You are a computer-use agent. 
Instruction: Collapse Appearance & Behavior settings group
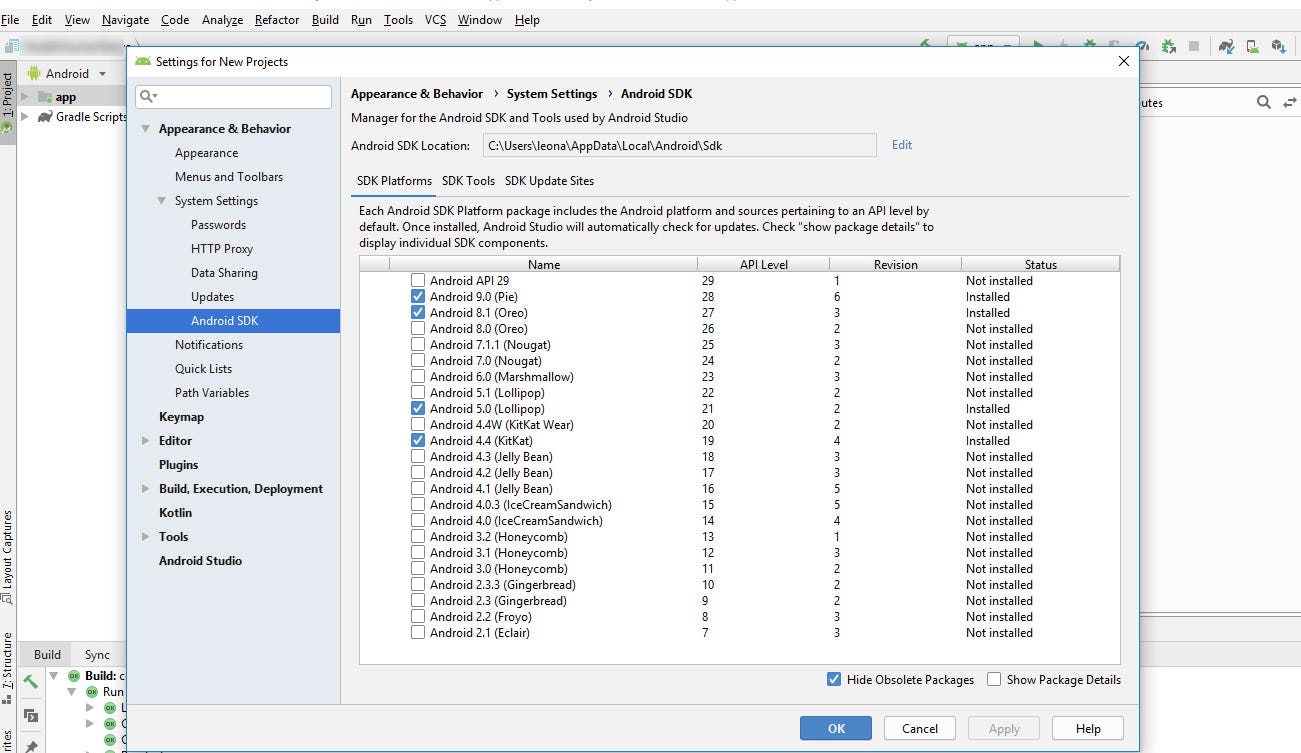coord(146,129)
